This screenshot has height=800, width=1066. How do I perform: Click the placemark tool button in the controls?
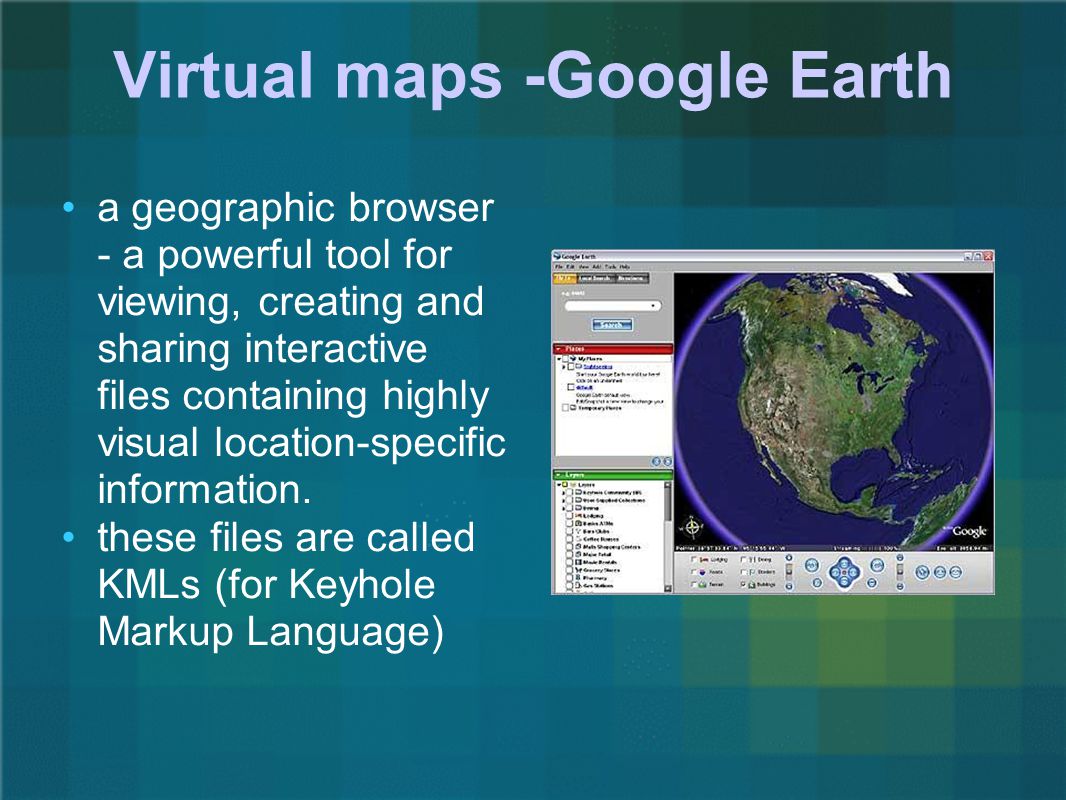pos(923,572)
